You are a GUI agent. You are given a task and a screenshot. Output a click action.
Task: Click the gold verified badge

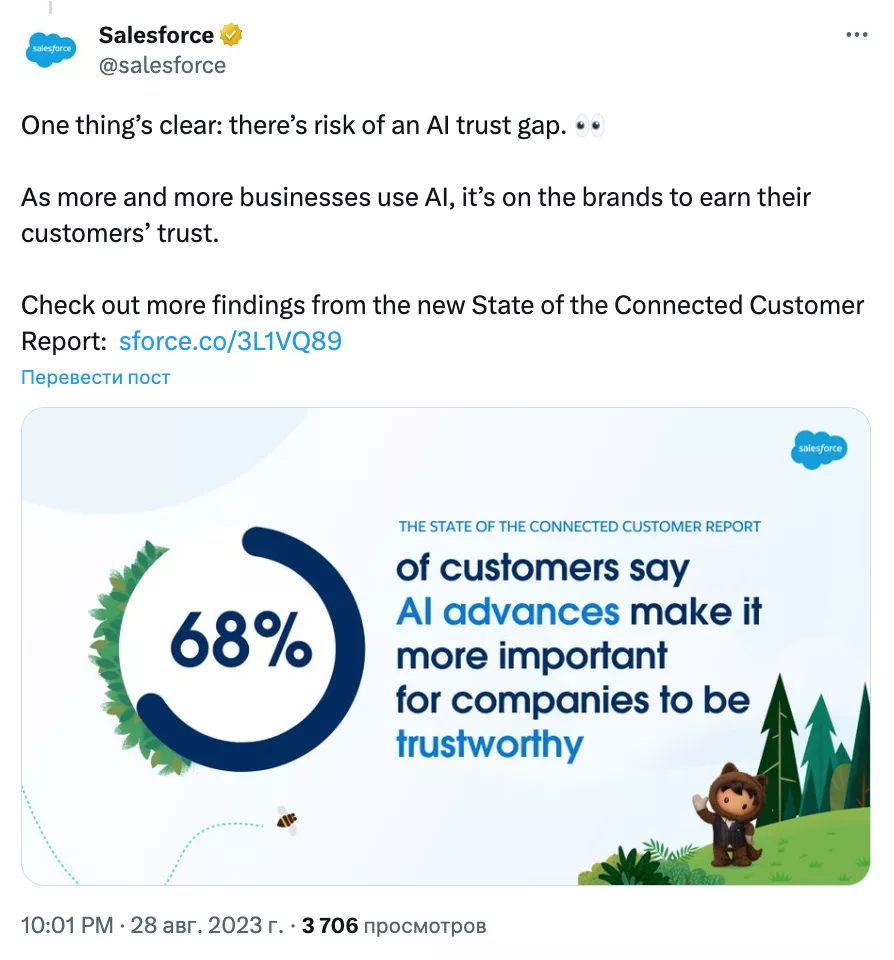point(232,36)
